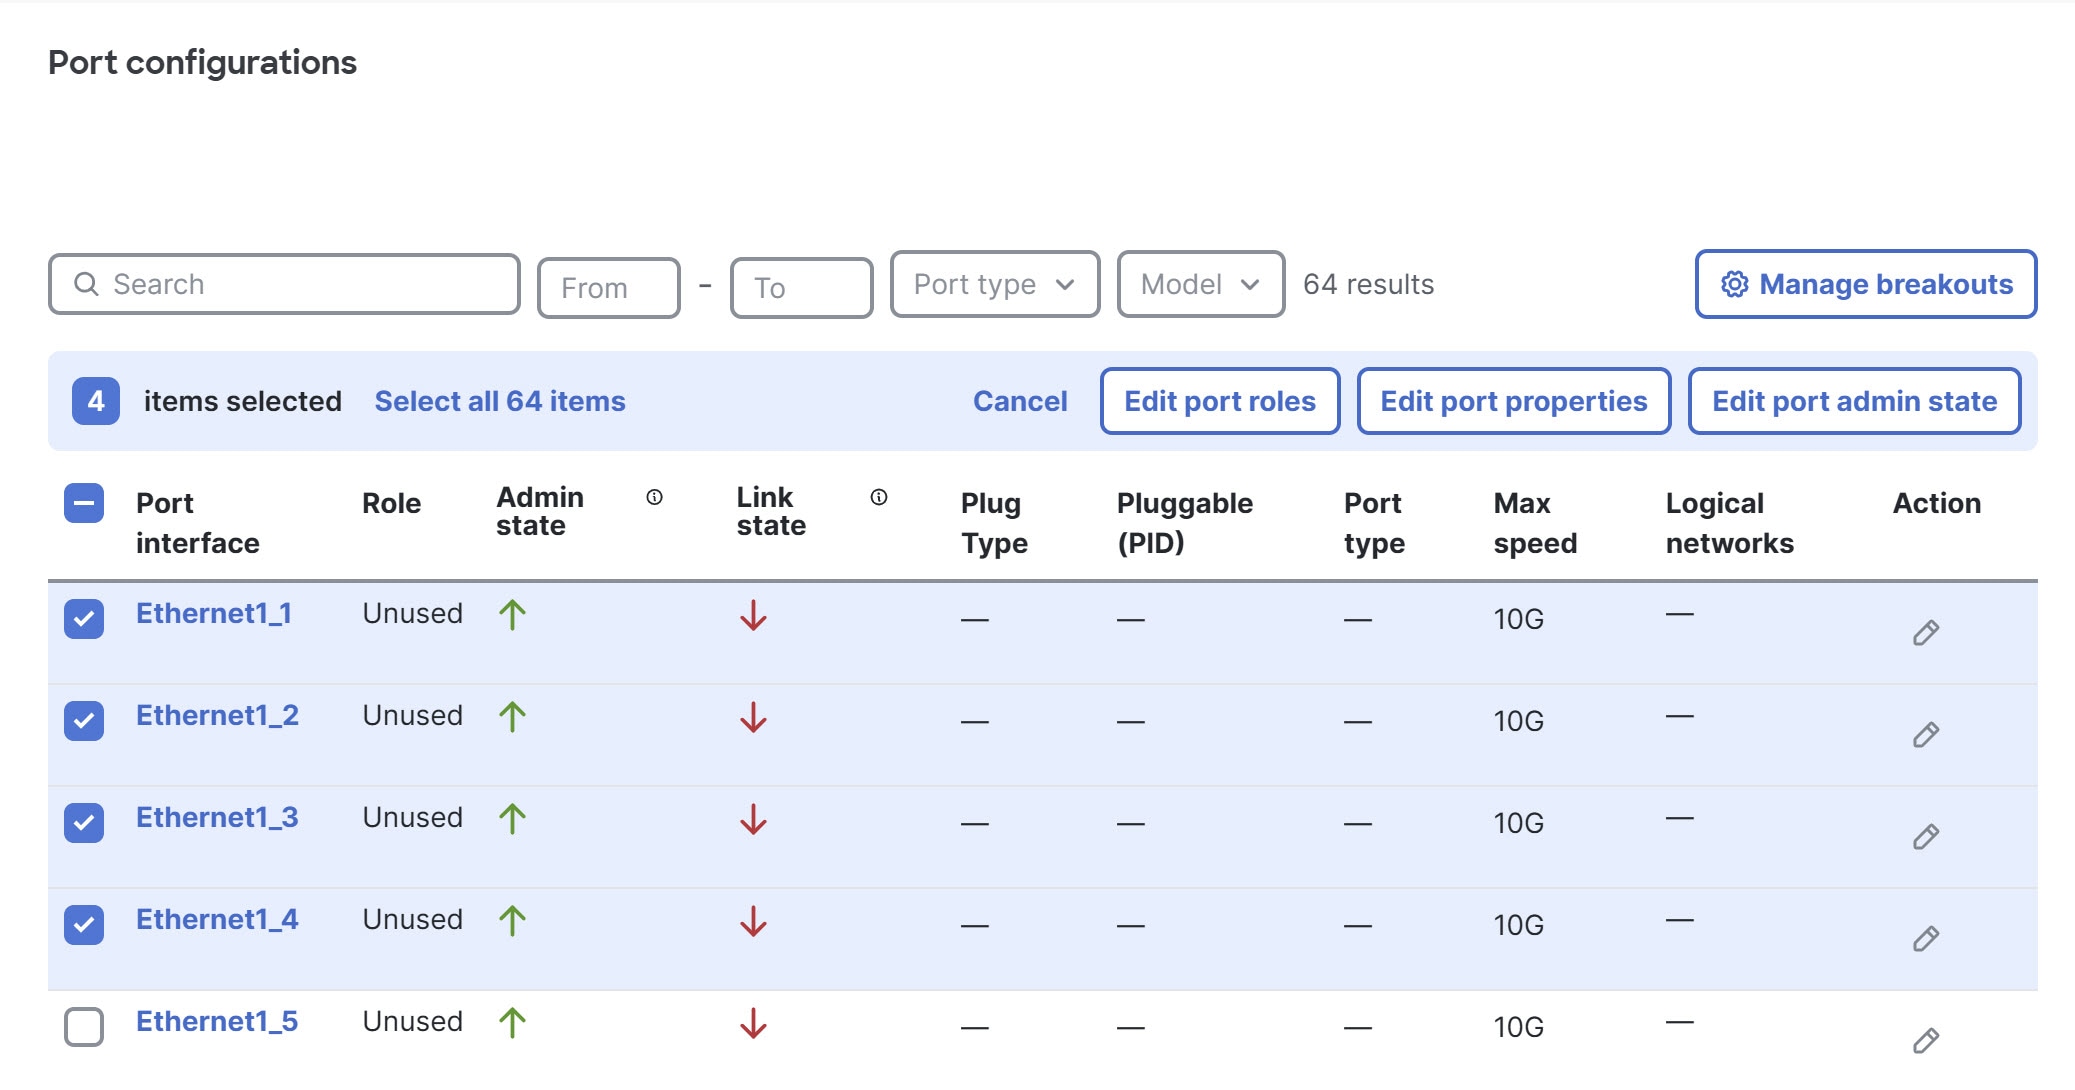Open the Ethernet1_4 port interface link
2075x1090 pixels.
tap(217, 920)
